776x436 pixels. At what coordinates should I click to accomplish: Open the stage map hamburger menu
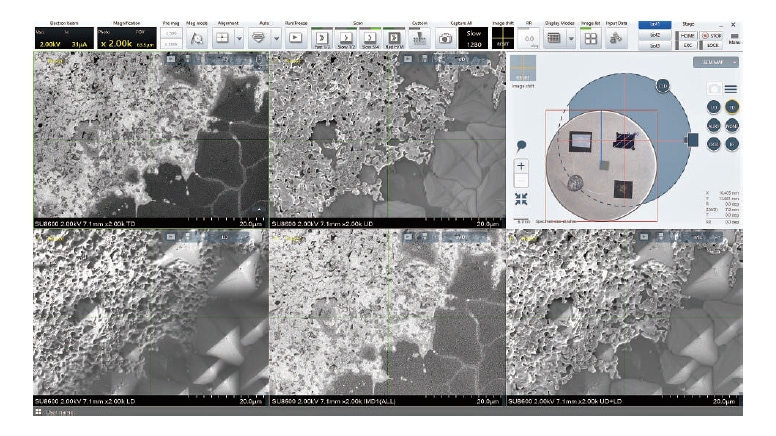point(731,88)
